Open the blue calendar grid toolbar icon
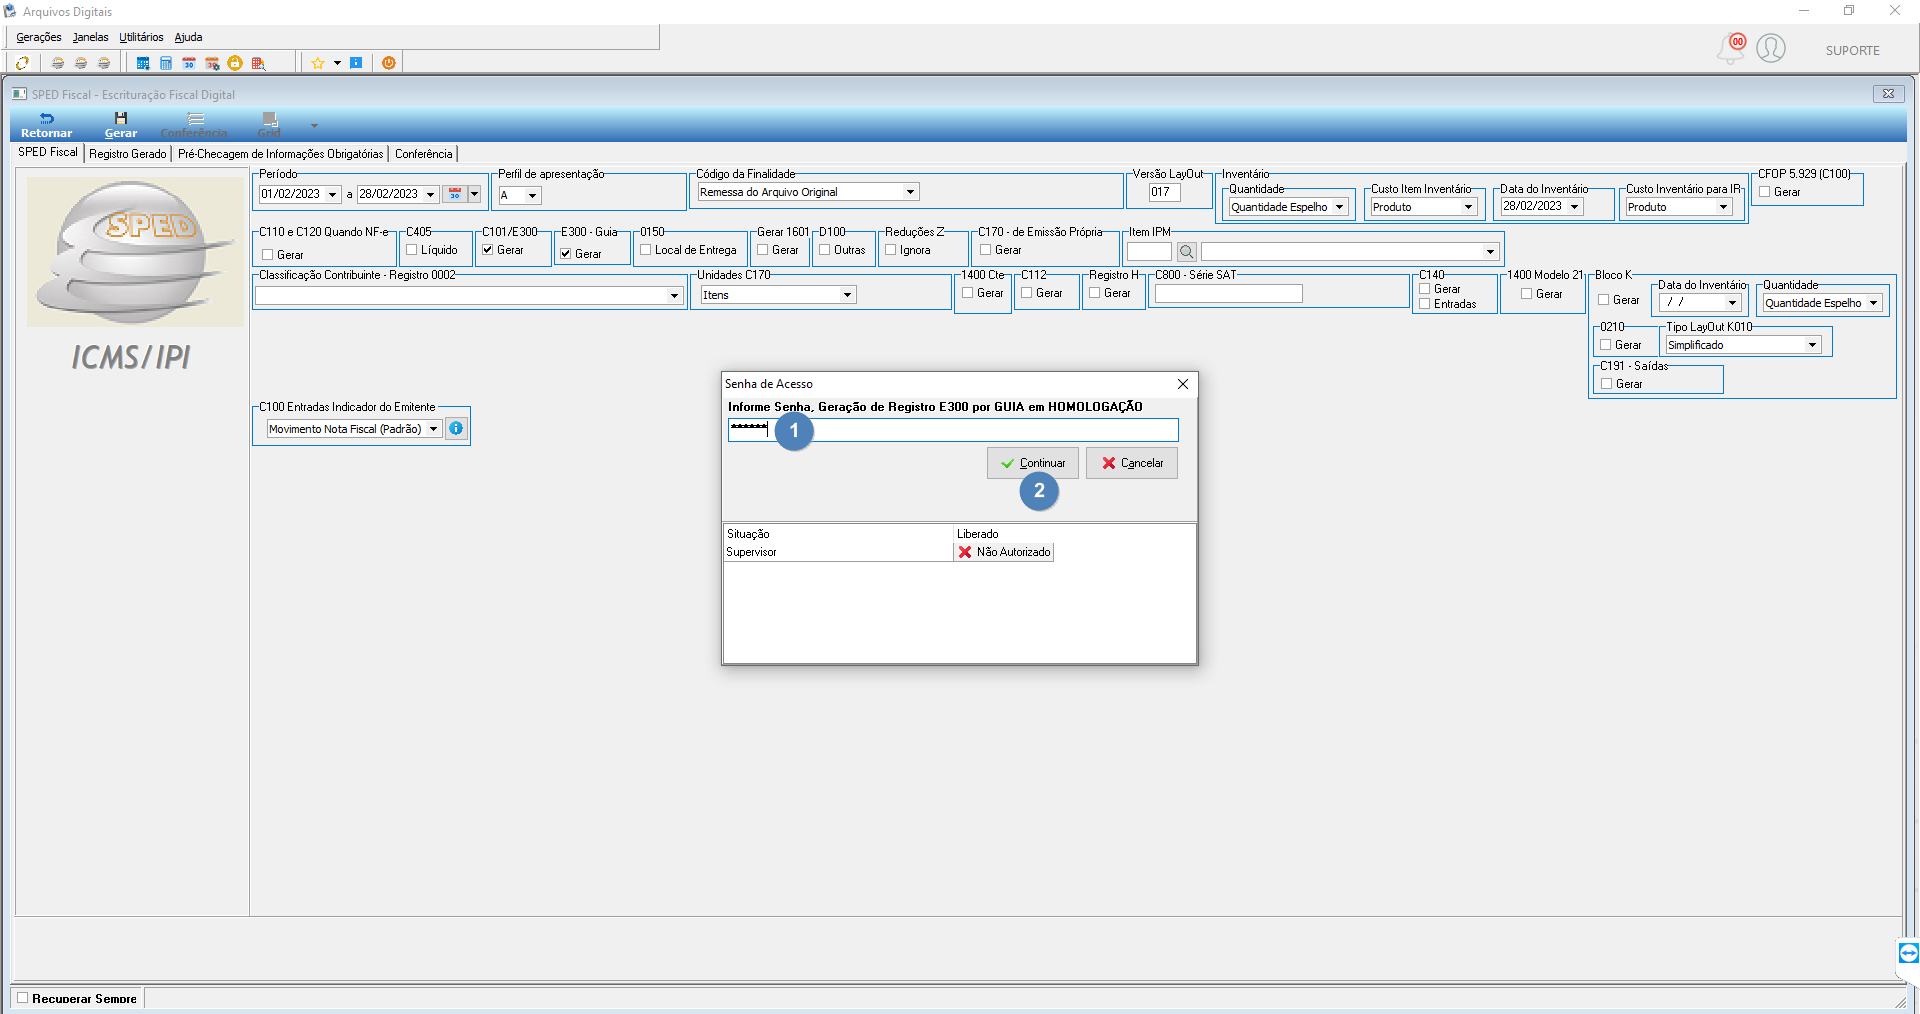The image size is (1920, 1014). click(x=143, y=63)
